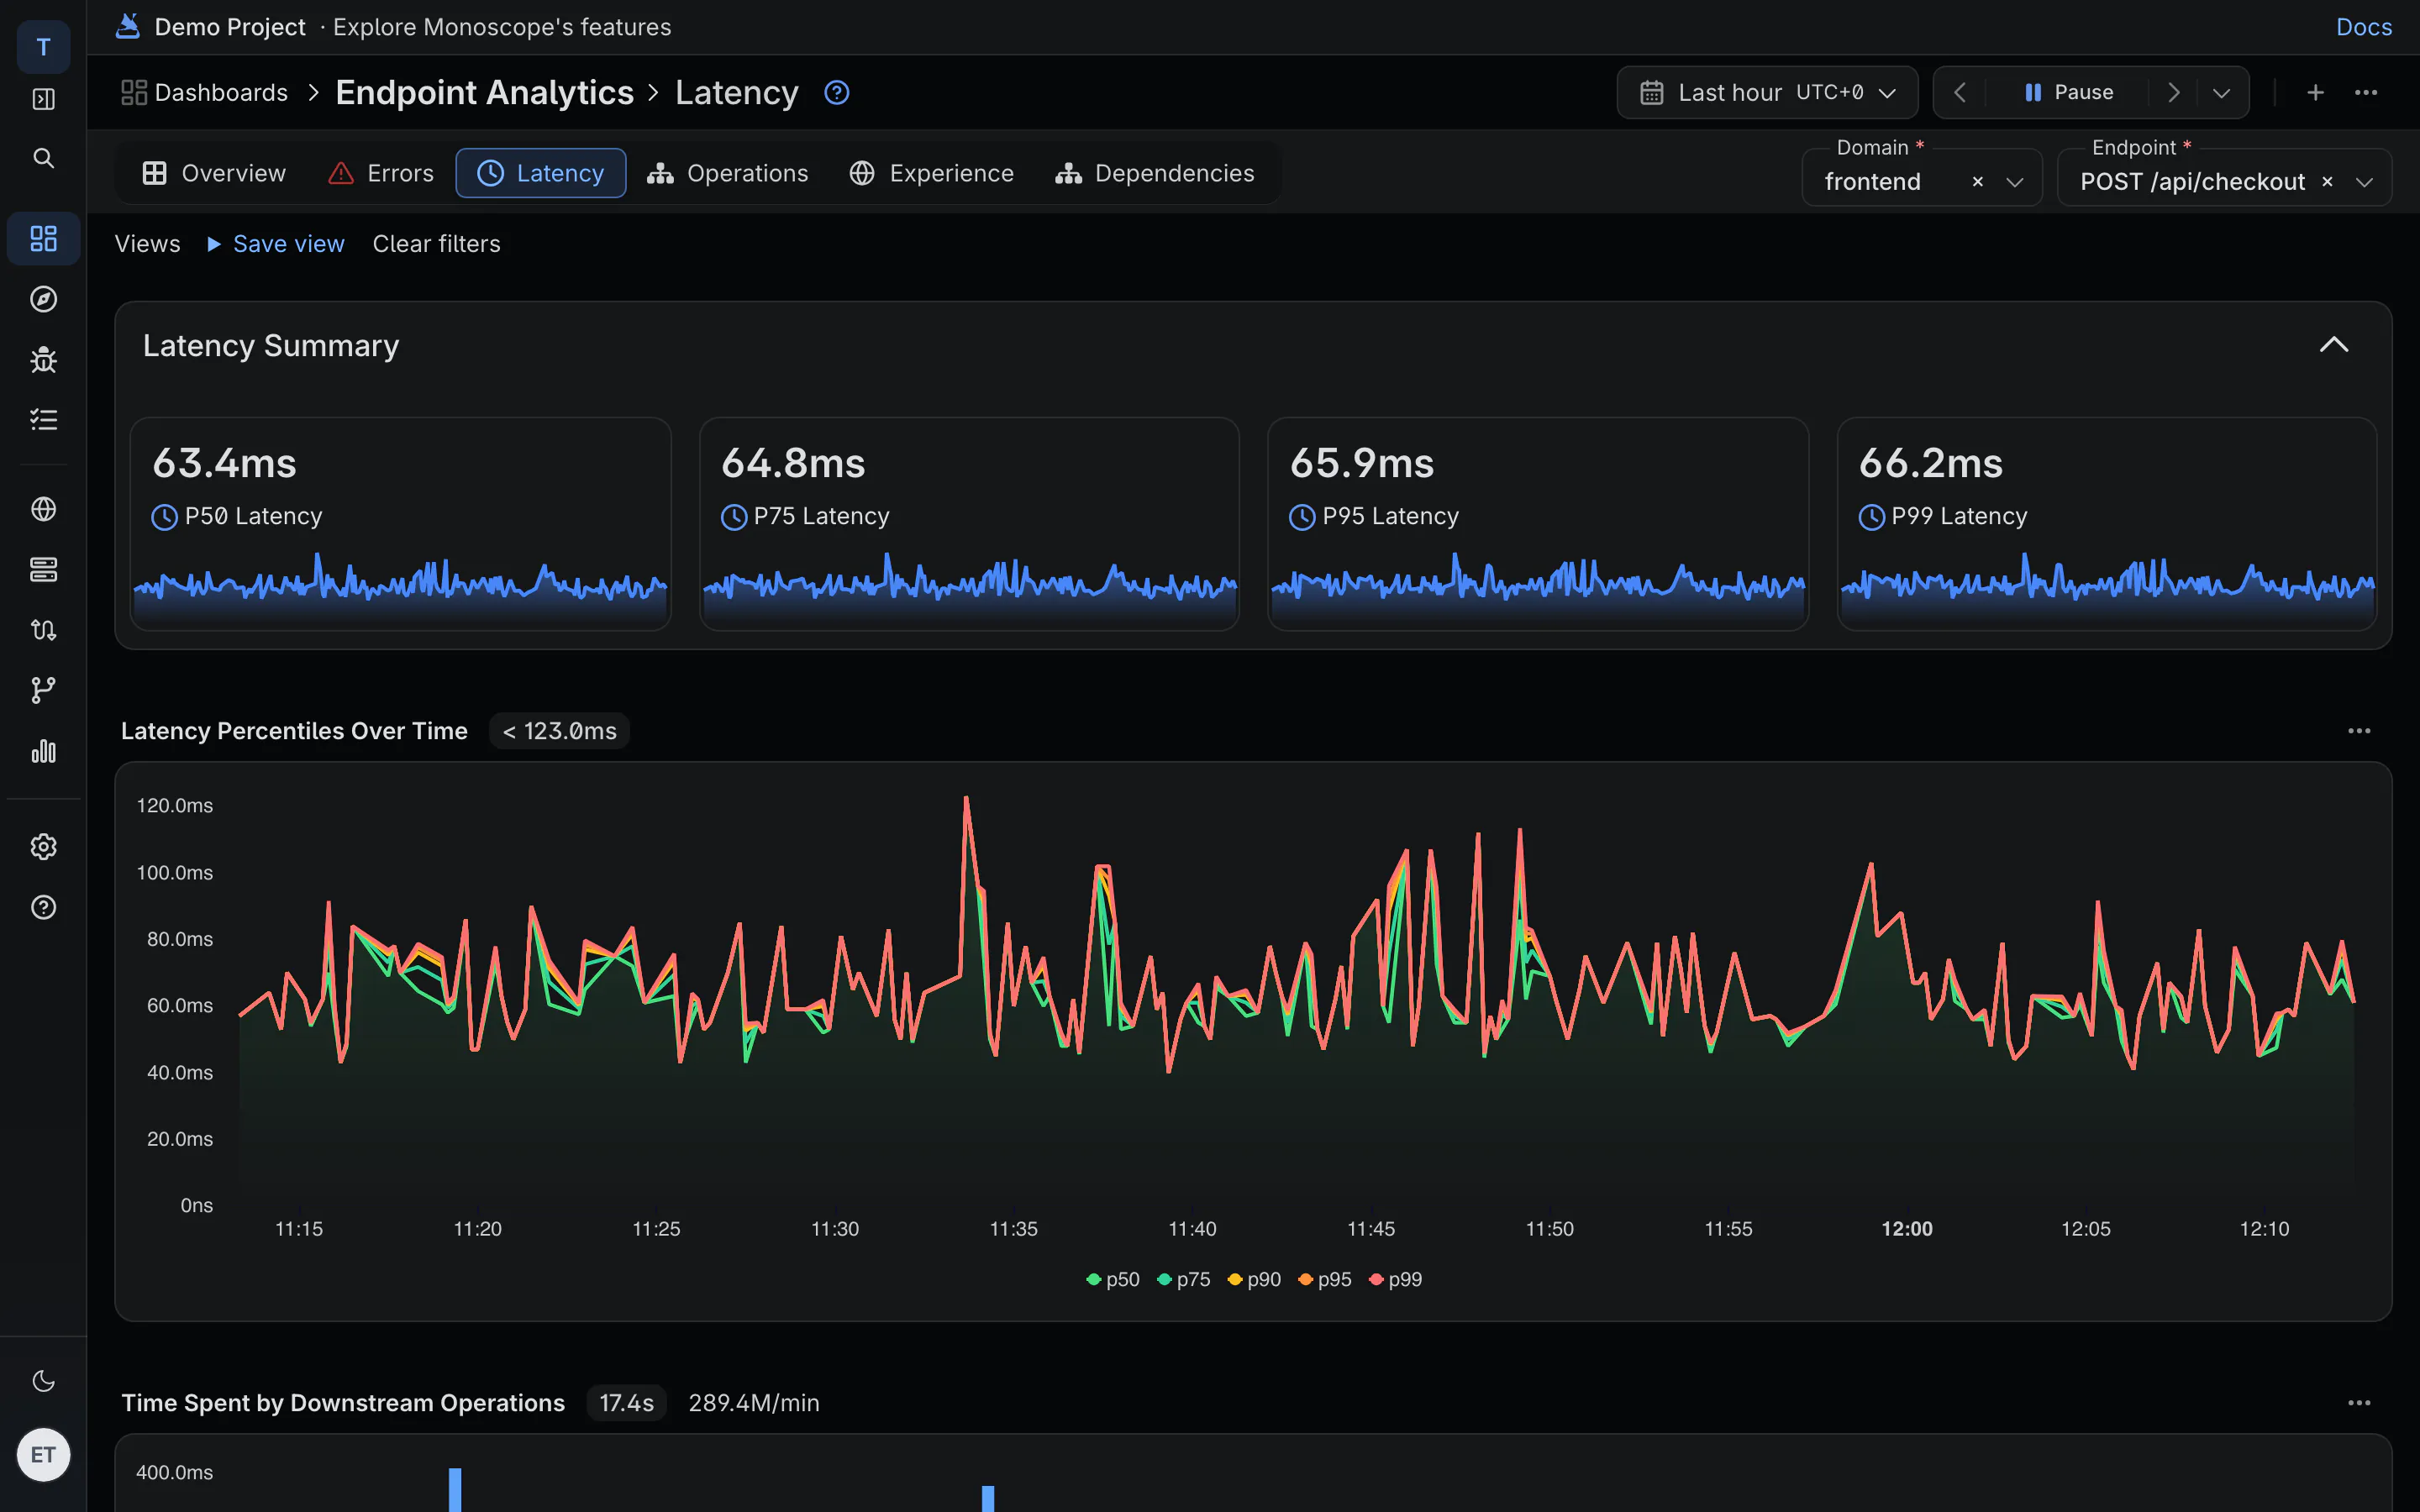This screenshot has height=1512, width=2420.
Task: Open the bar chart icon in sidebar
Action: [x=43, y=751]
